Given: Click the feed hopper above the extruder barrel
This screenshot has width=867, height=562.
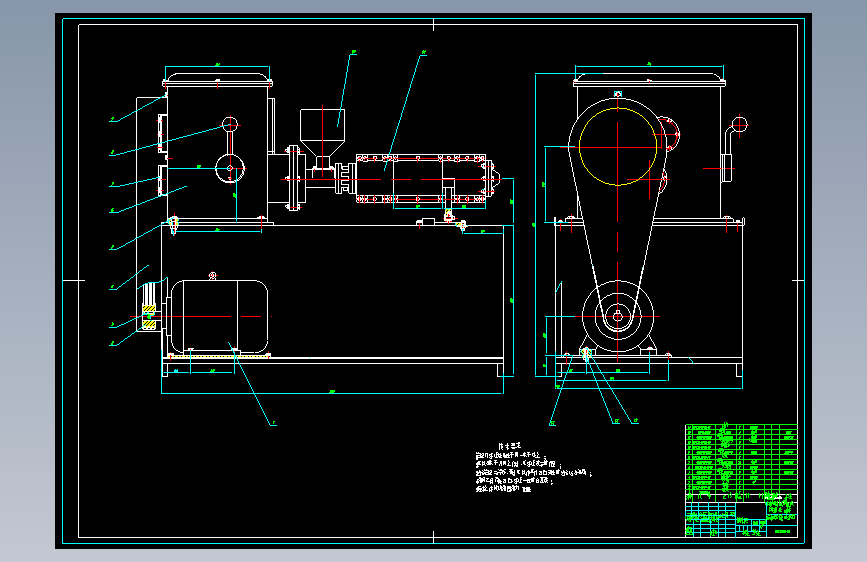Looking at the screenshot, I should (322, 140).
